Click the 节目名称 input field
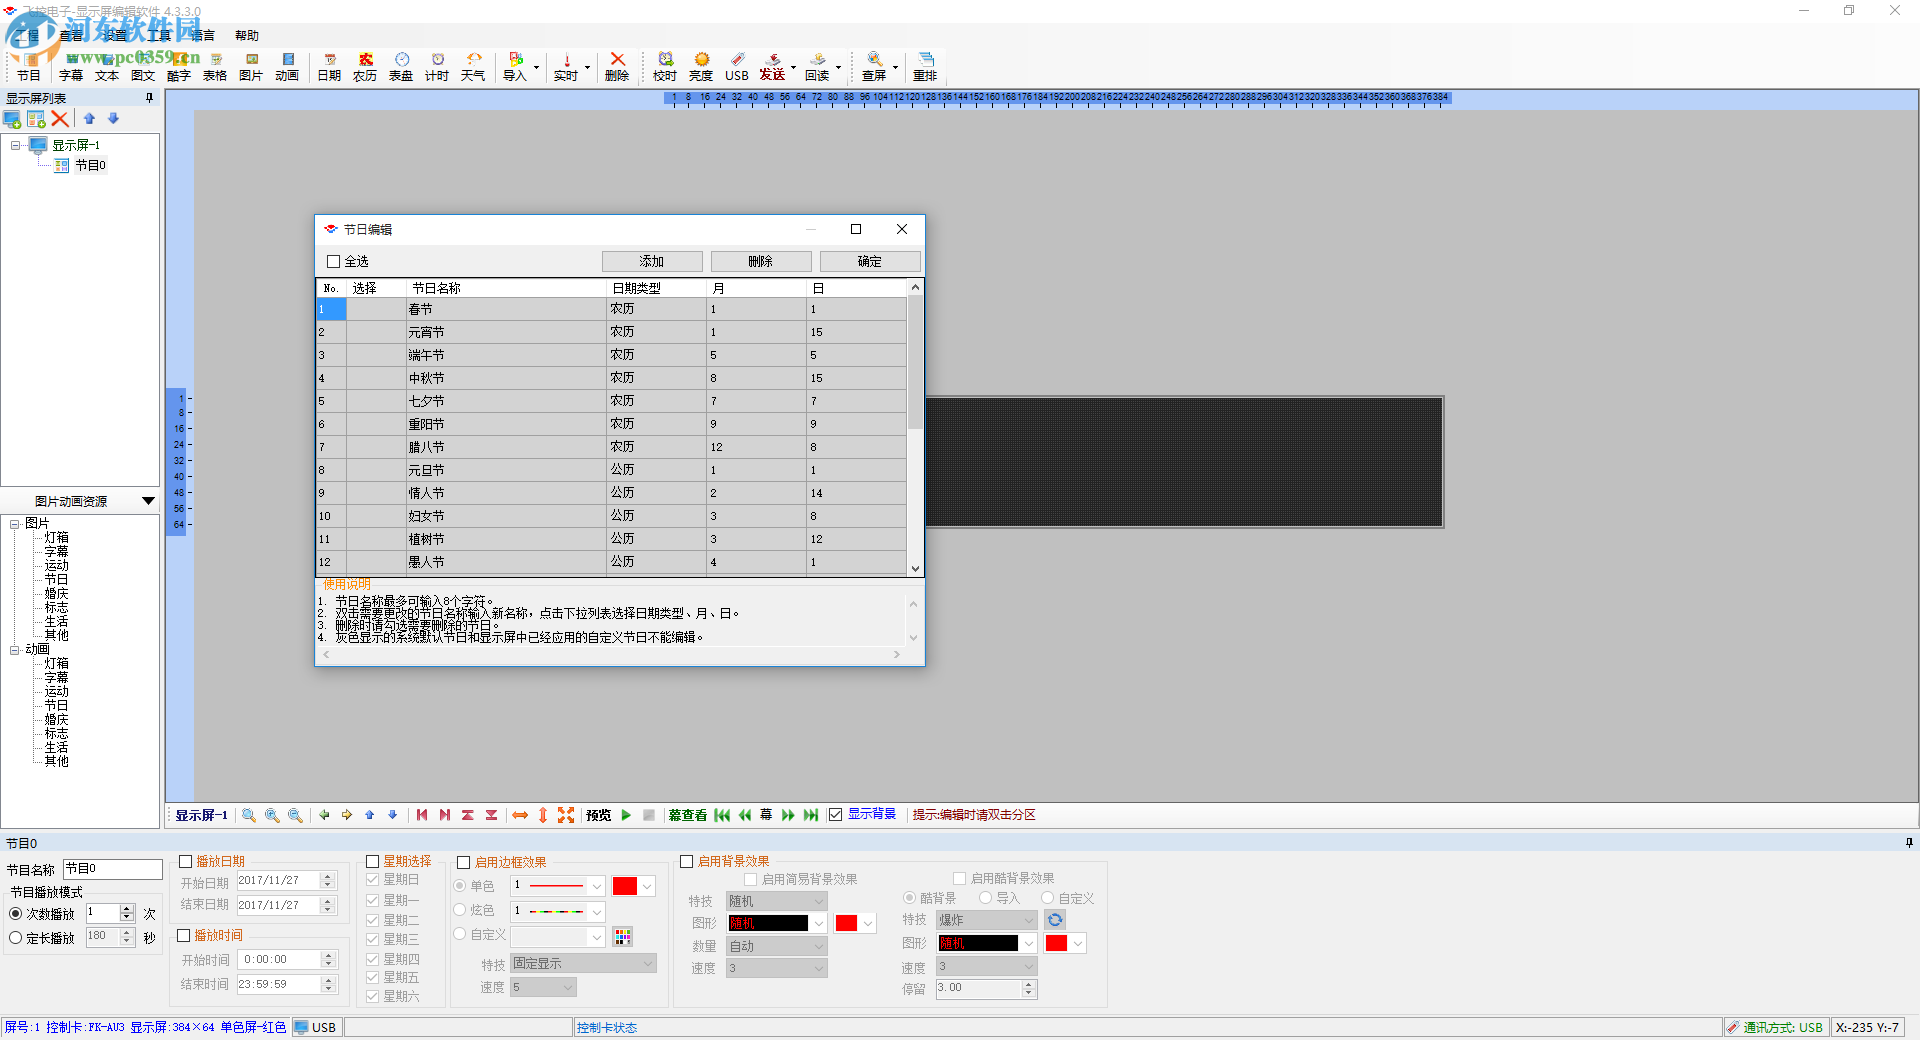1920x1040 pixels. click(x=112, y=869)
